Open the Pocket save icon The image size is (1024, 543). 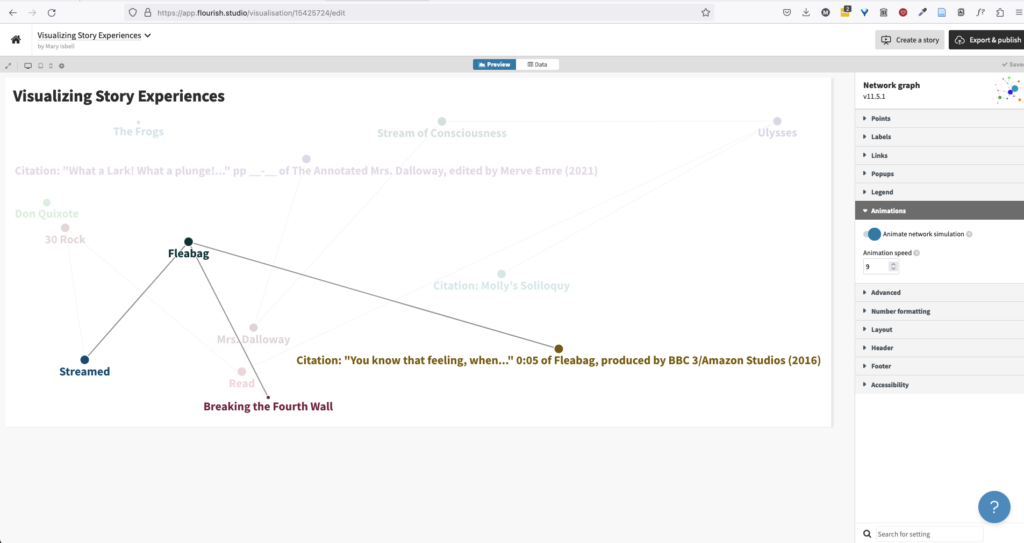(x=787, y=12)
